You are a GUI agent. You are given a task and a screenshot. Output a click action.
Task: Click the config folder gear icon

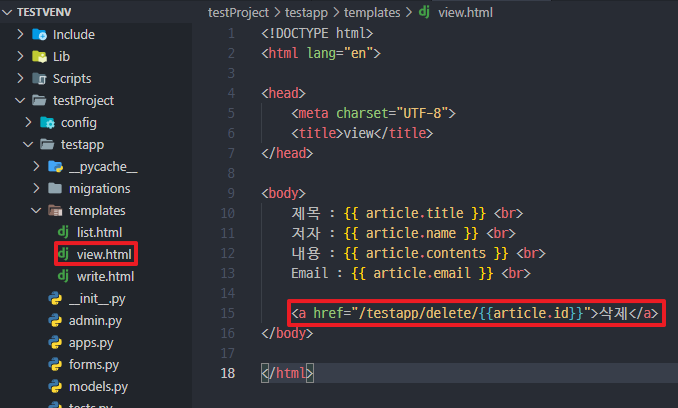click(x=48, y=123)
